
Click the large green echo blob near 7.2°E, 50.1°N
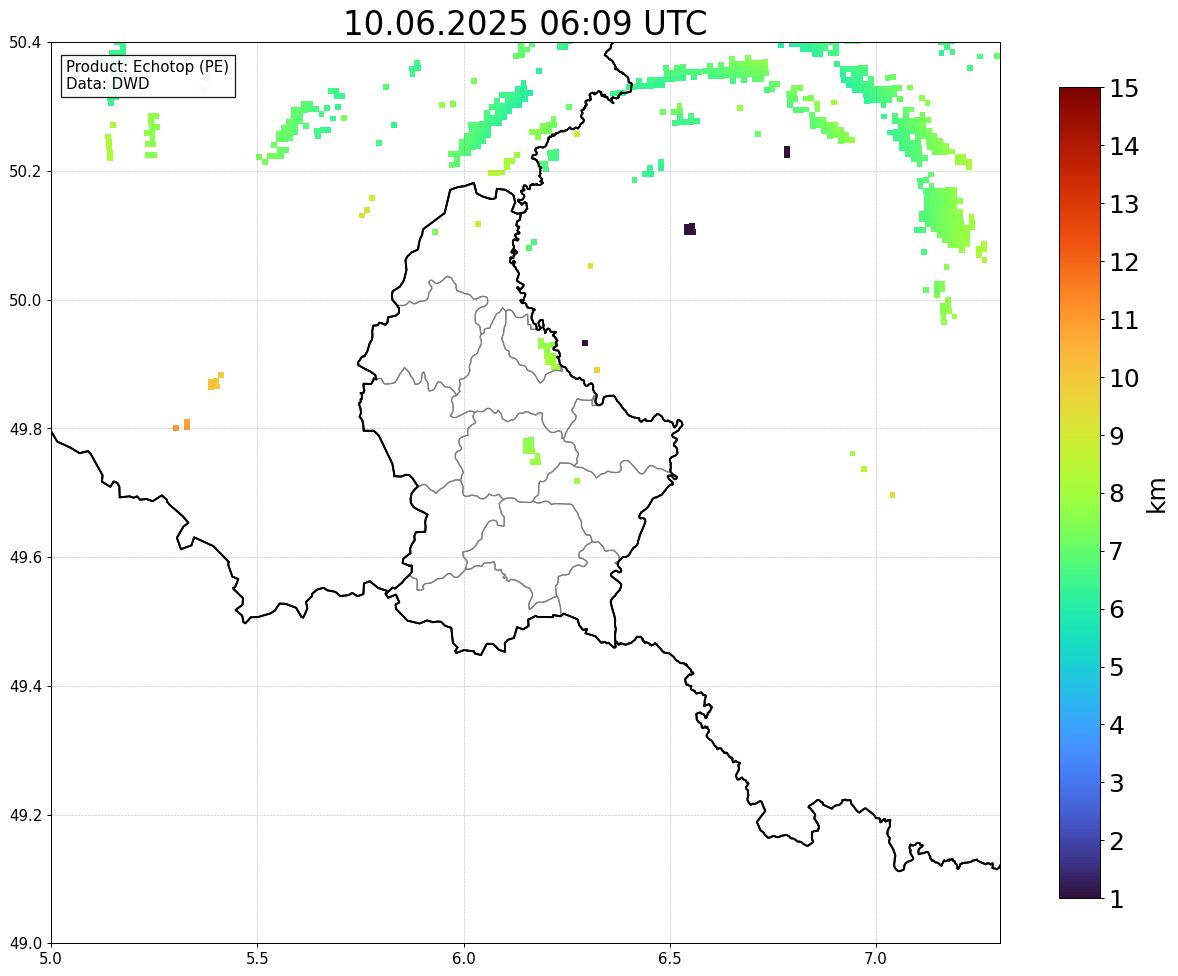tap(944, 217)
